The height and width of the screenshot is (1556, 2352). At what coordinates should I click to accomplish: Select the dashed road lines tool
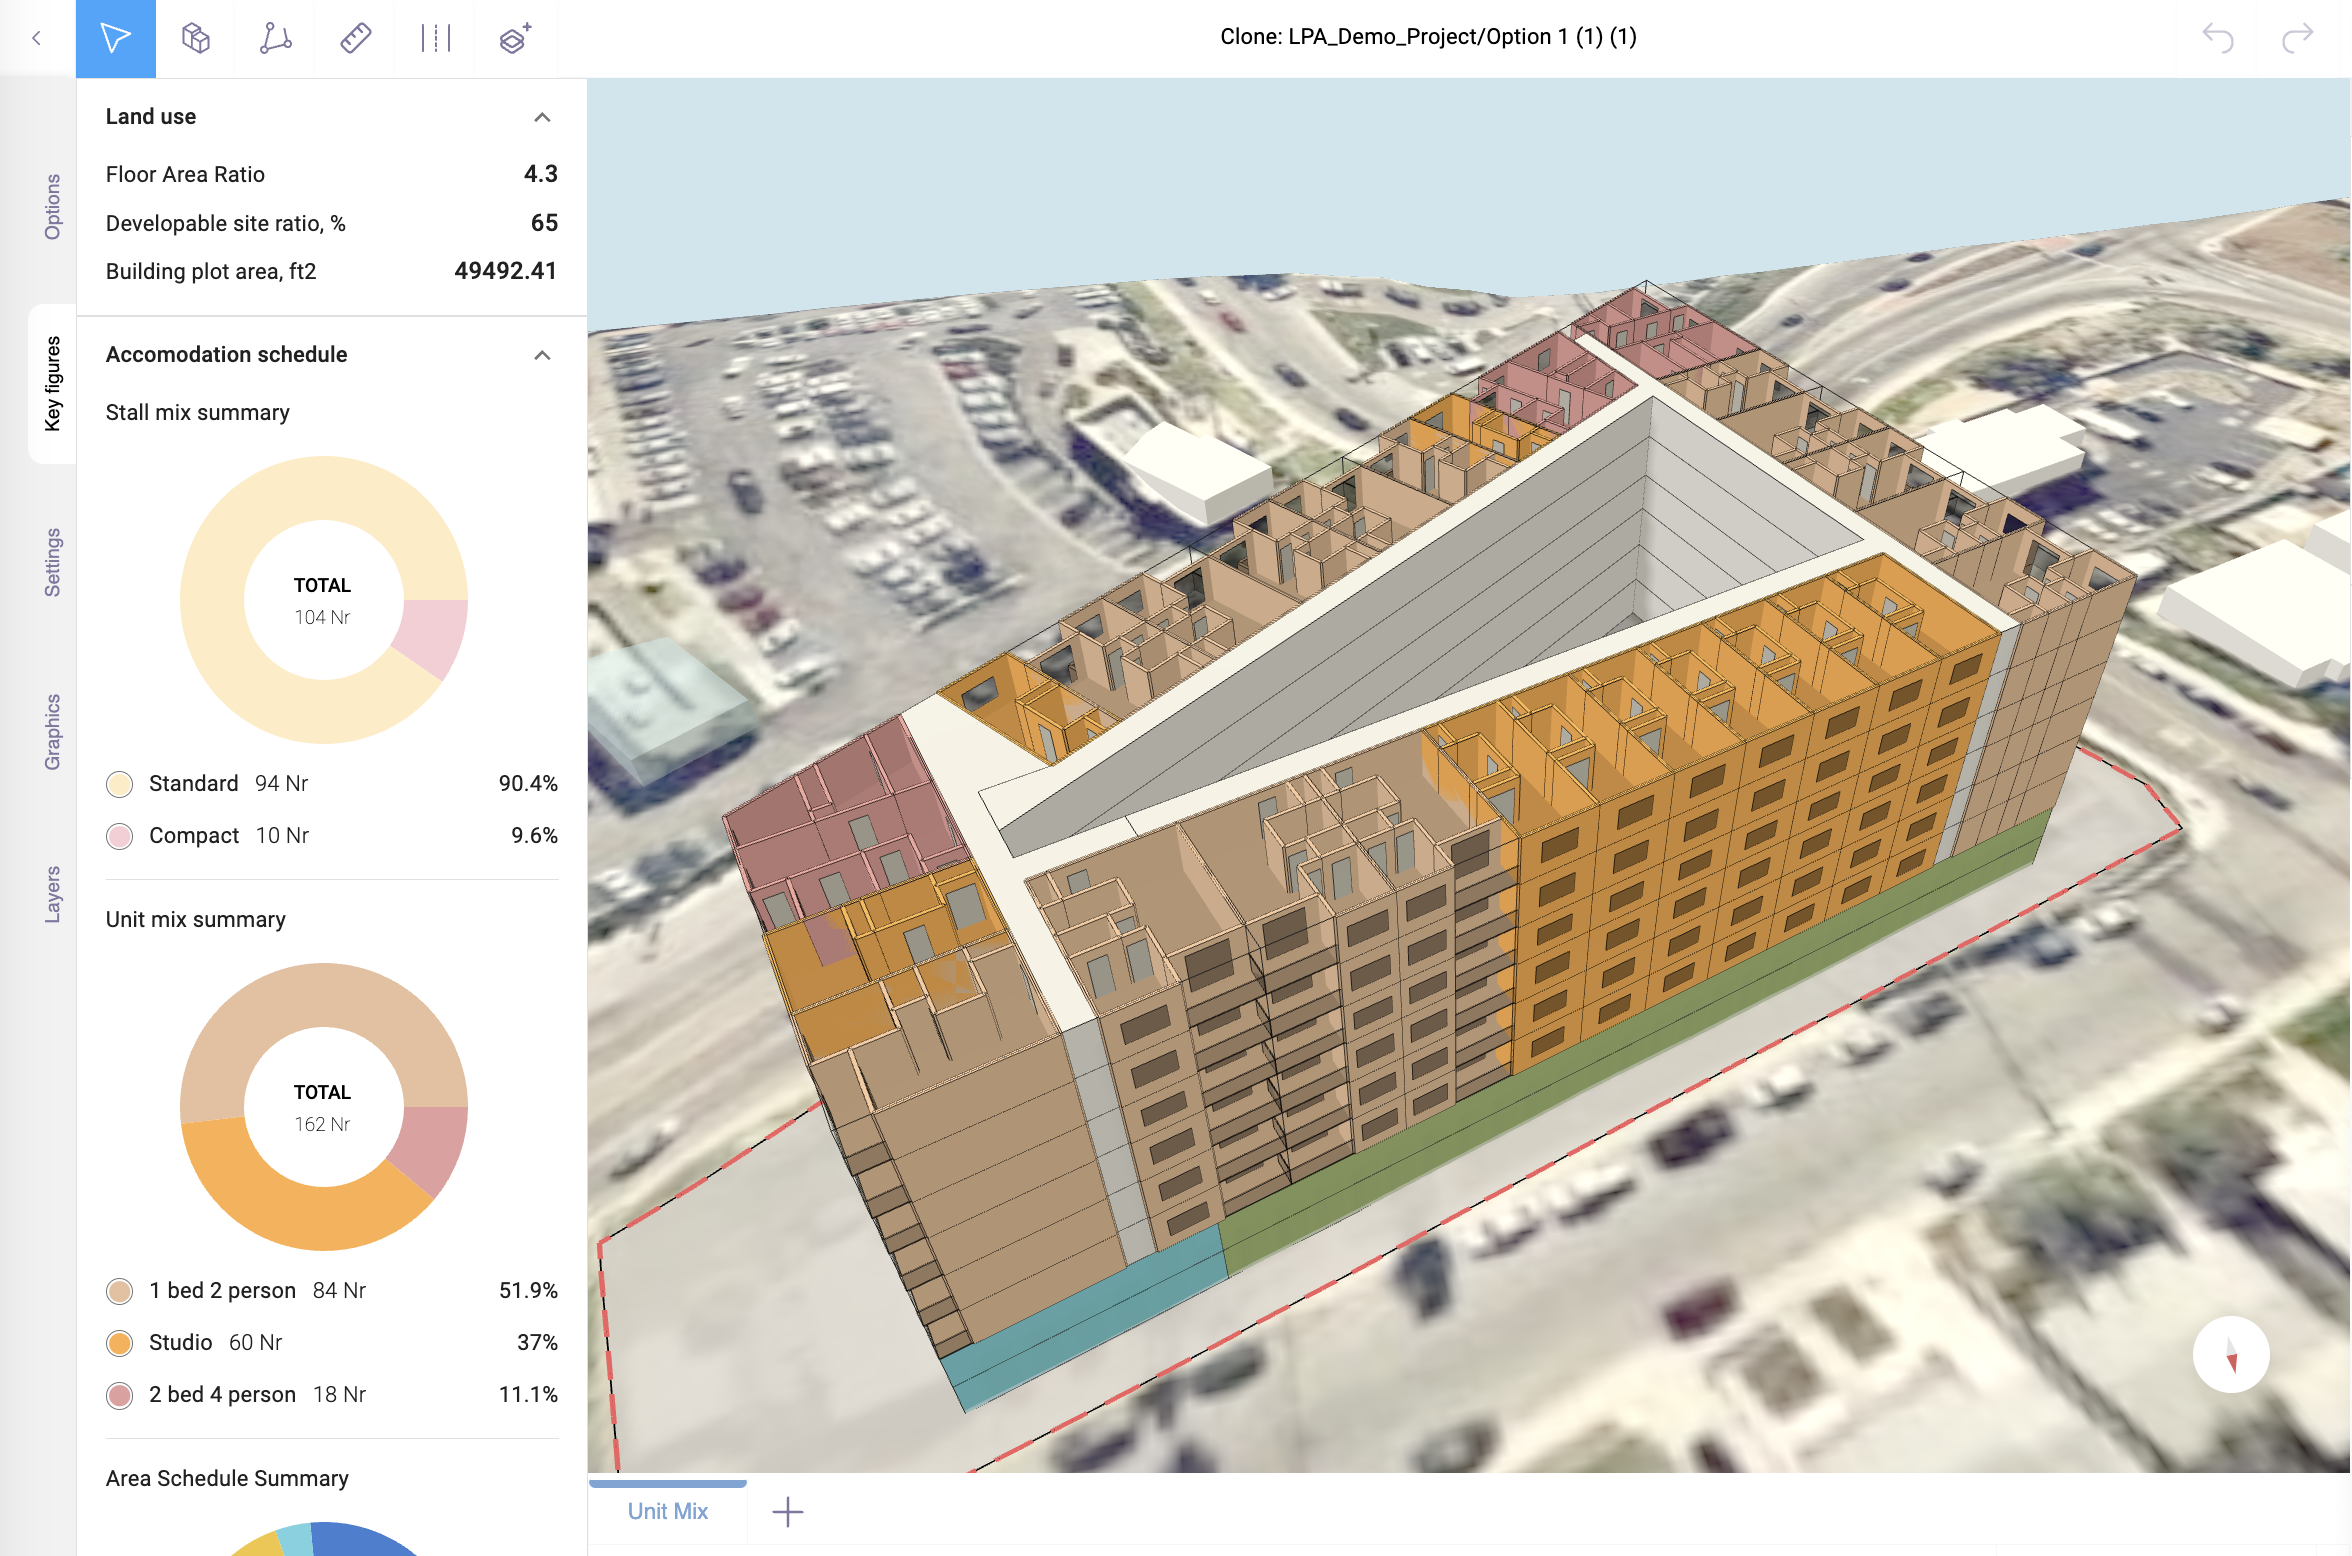point(436,39)
